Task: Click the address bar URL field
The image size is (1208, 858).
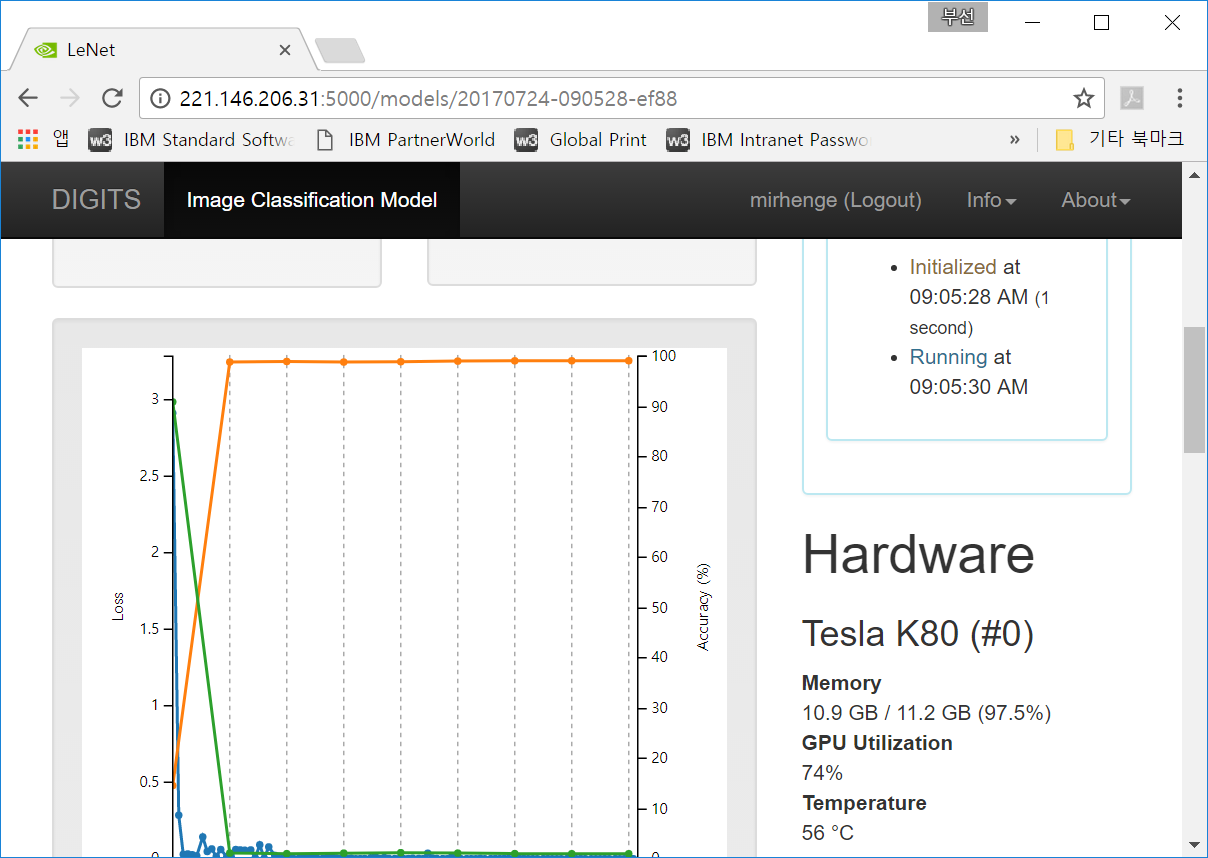Action: click(x=620, y=98)
